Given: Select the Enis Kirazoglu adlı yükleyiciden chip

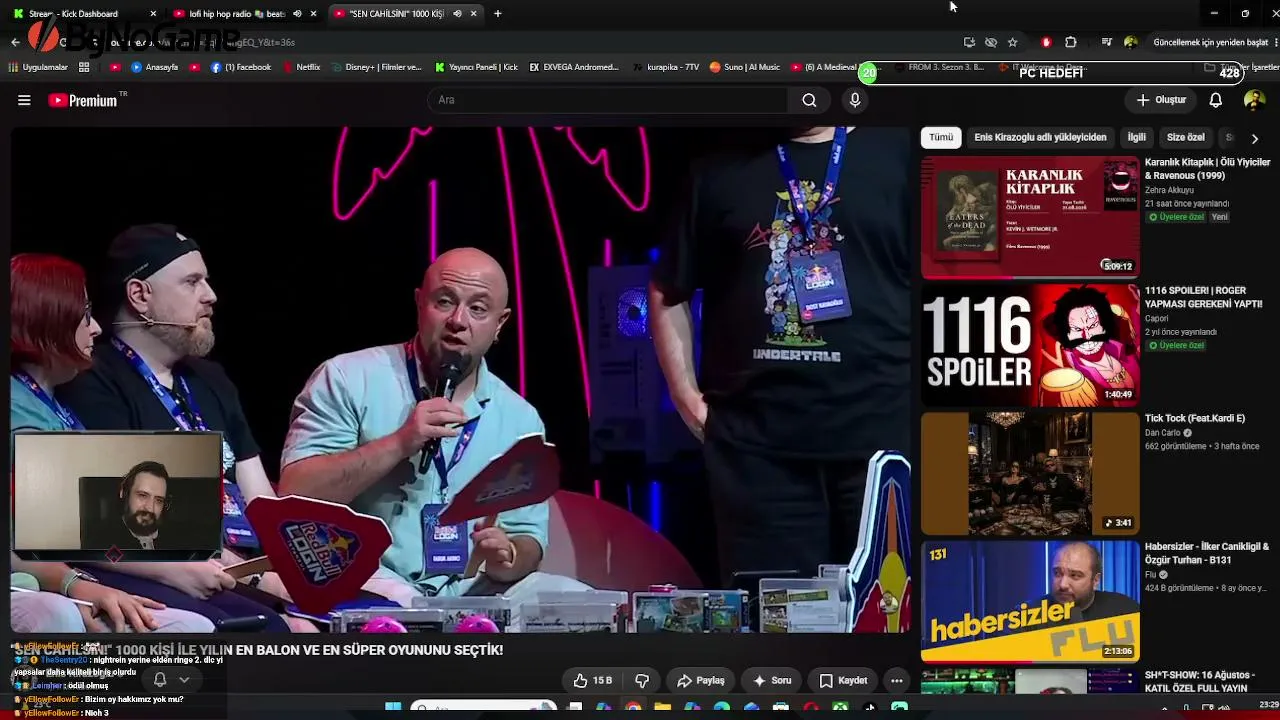Looking at the screenshot, I should [1040, 137].
